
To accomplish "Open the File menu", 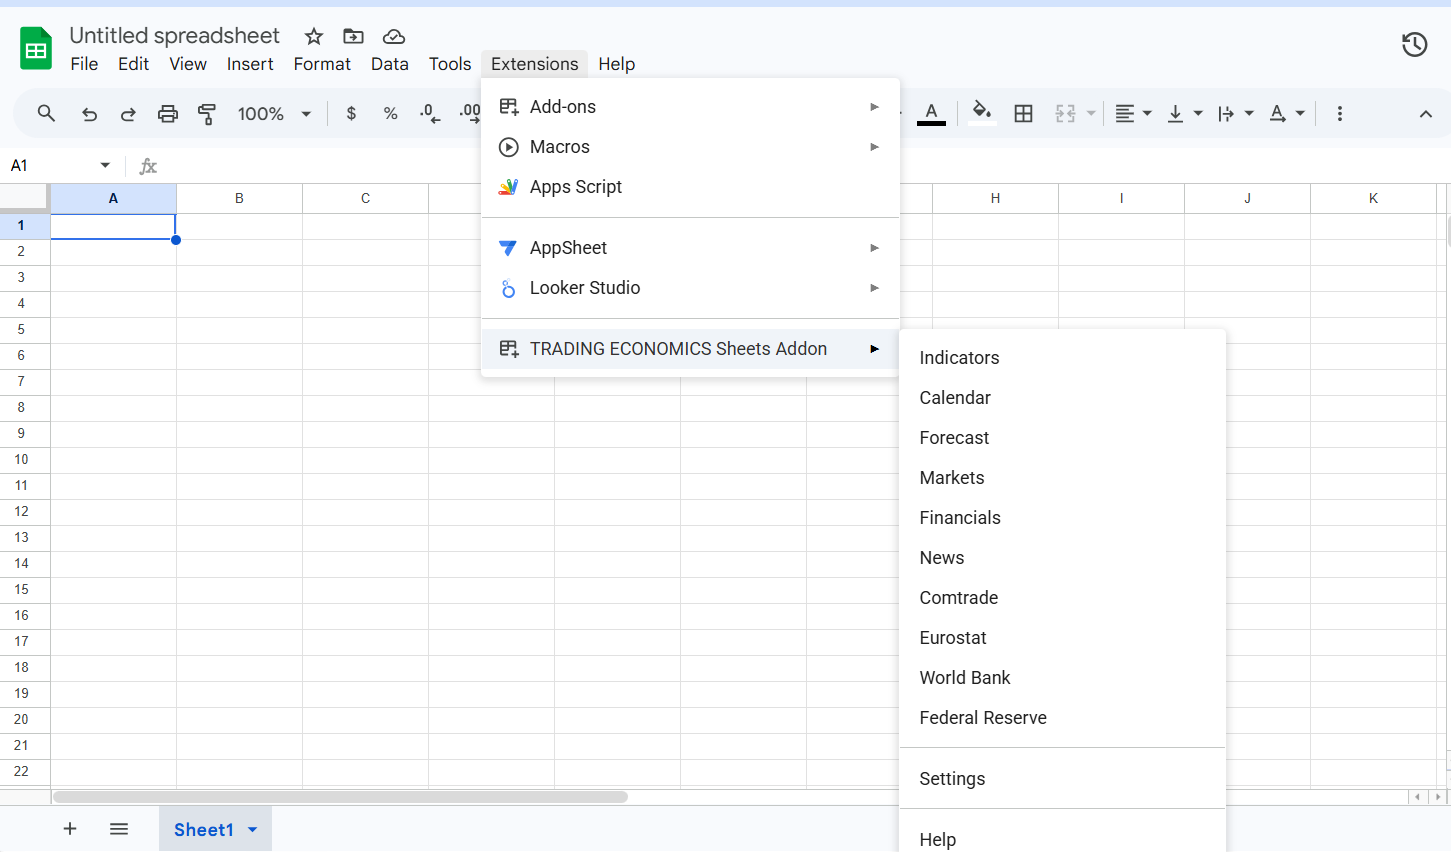I will (84, 64).
